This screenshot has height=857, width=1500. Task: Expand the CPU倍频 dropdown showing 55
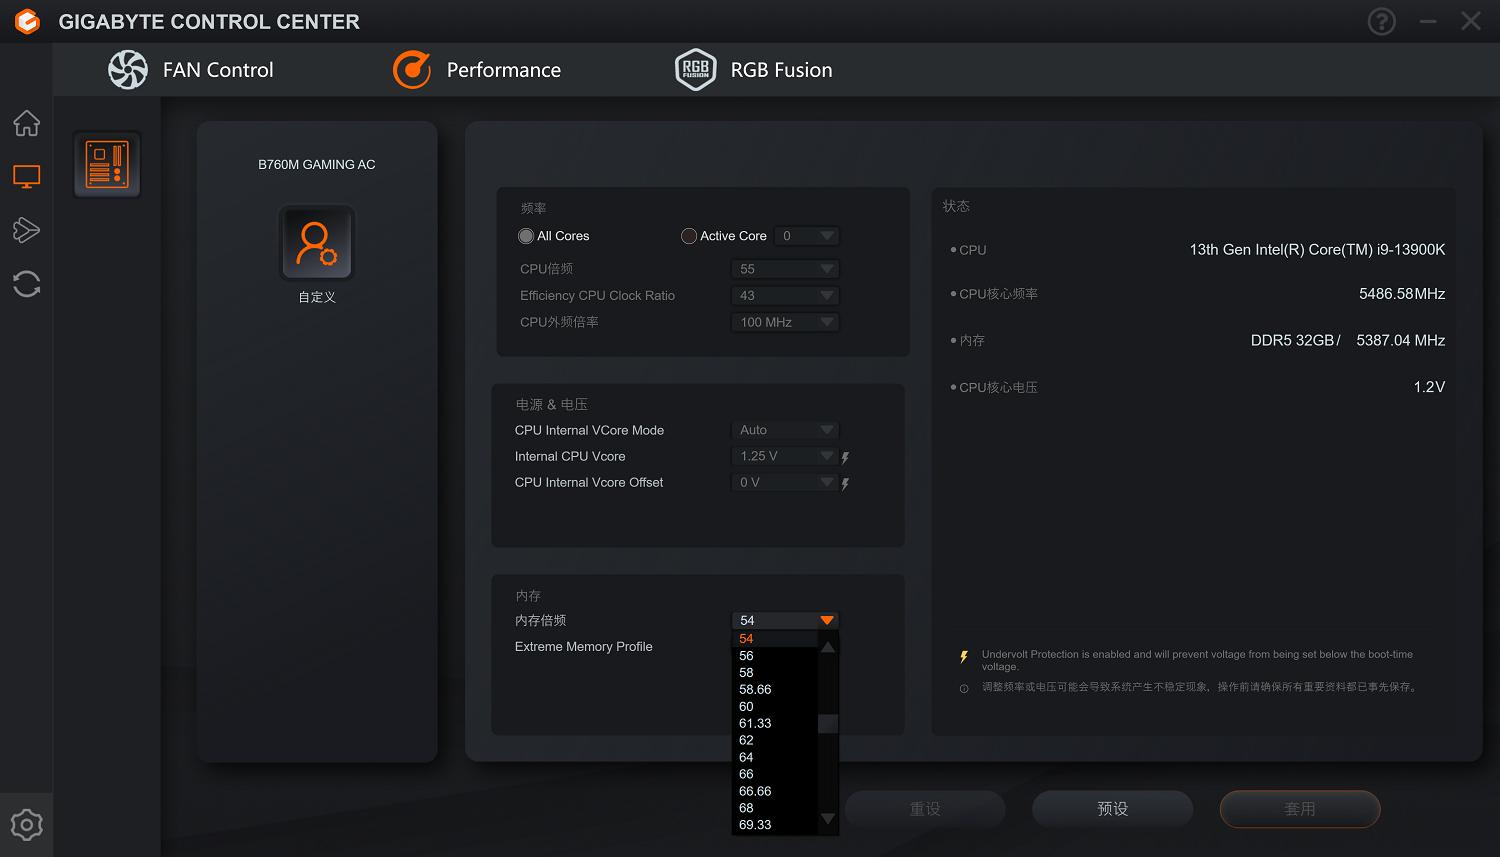coord(785,269)
